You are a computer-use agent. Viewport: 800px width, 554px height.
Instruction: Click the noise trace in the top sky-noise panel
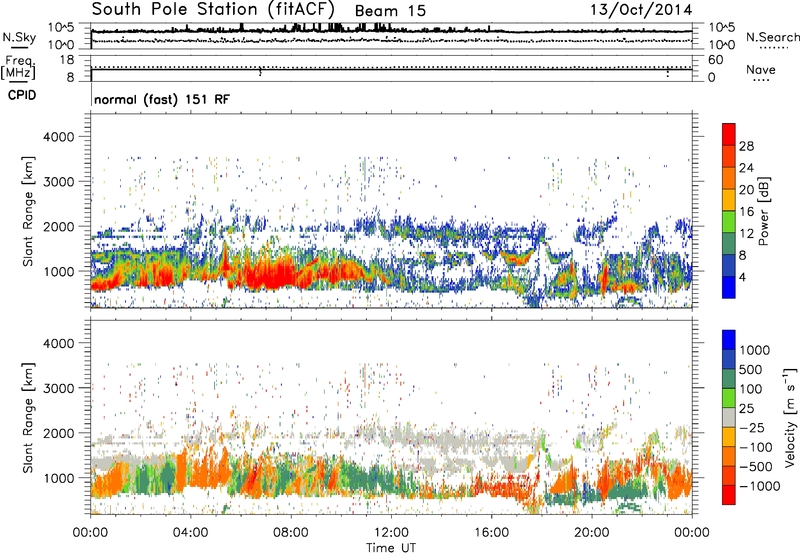coord(391,31)
